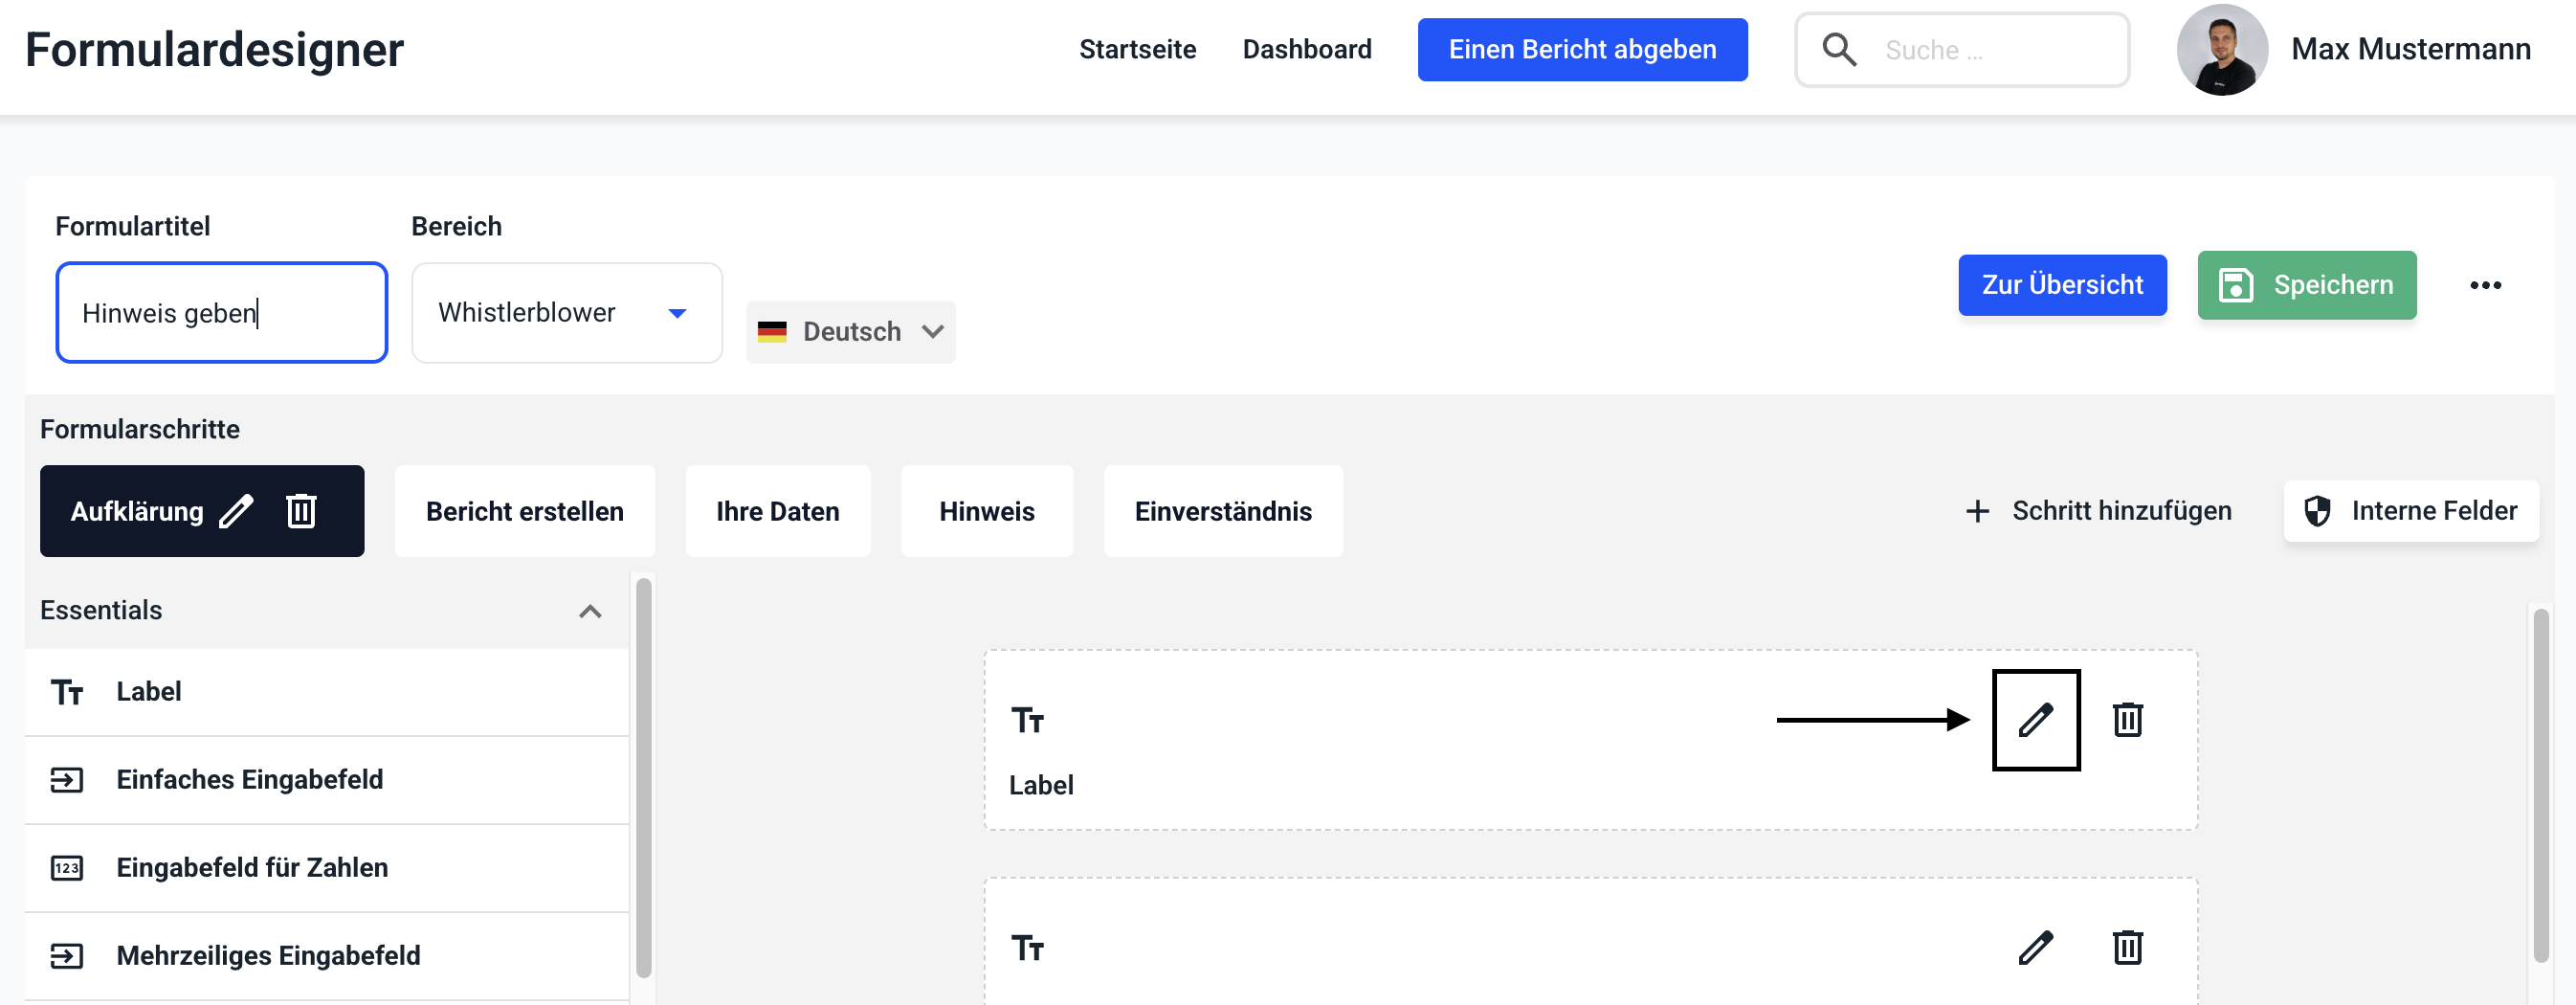Open the three-dot more options menu

pos(2485,286)
